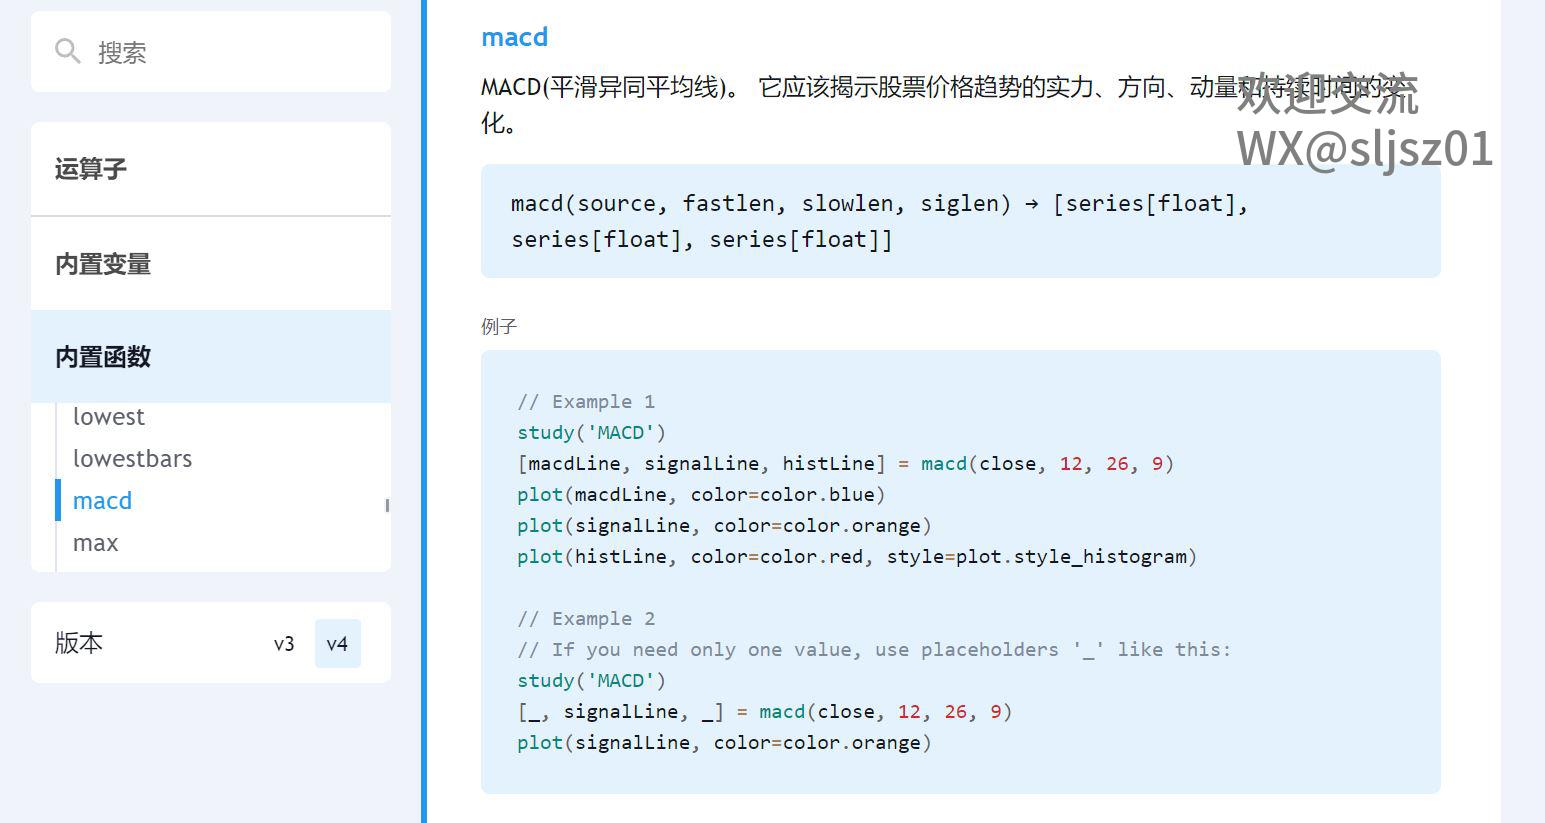Focus the 搜索 search input field
Viewport: 1545px width, 823px height.
[x=230, y=52]
